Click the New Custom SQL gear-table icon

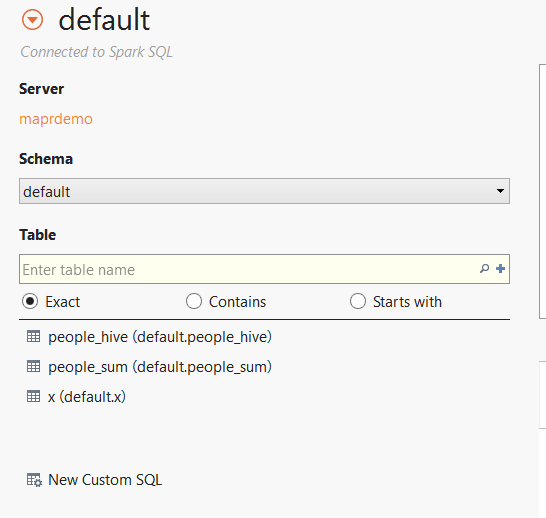(x=34, y=480)
